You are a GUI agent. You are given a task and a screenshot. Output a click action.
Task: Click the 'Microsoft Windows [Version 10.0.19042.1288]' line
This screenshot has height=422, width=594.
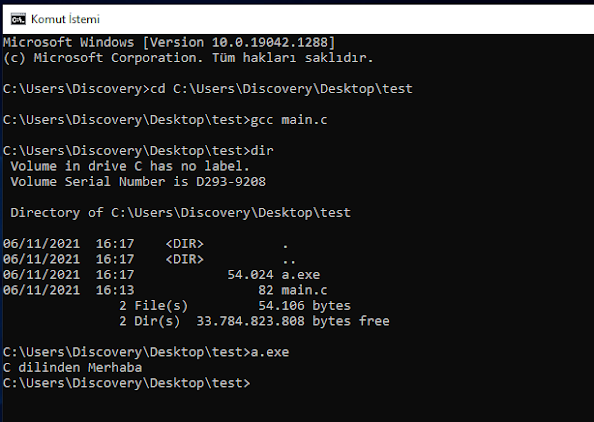pyautogui.click(x=169, y=42)
